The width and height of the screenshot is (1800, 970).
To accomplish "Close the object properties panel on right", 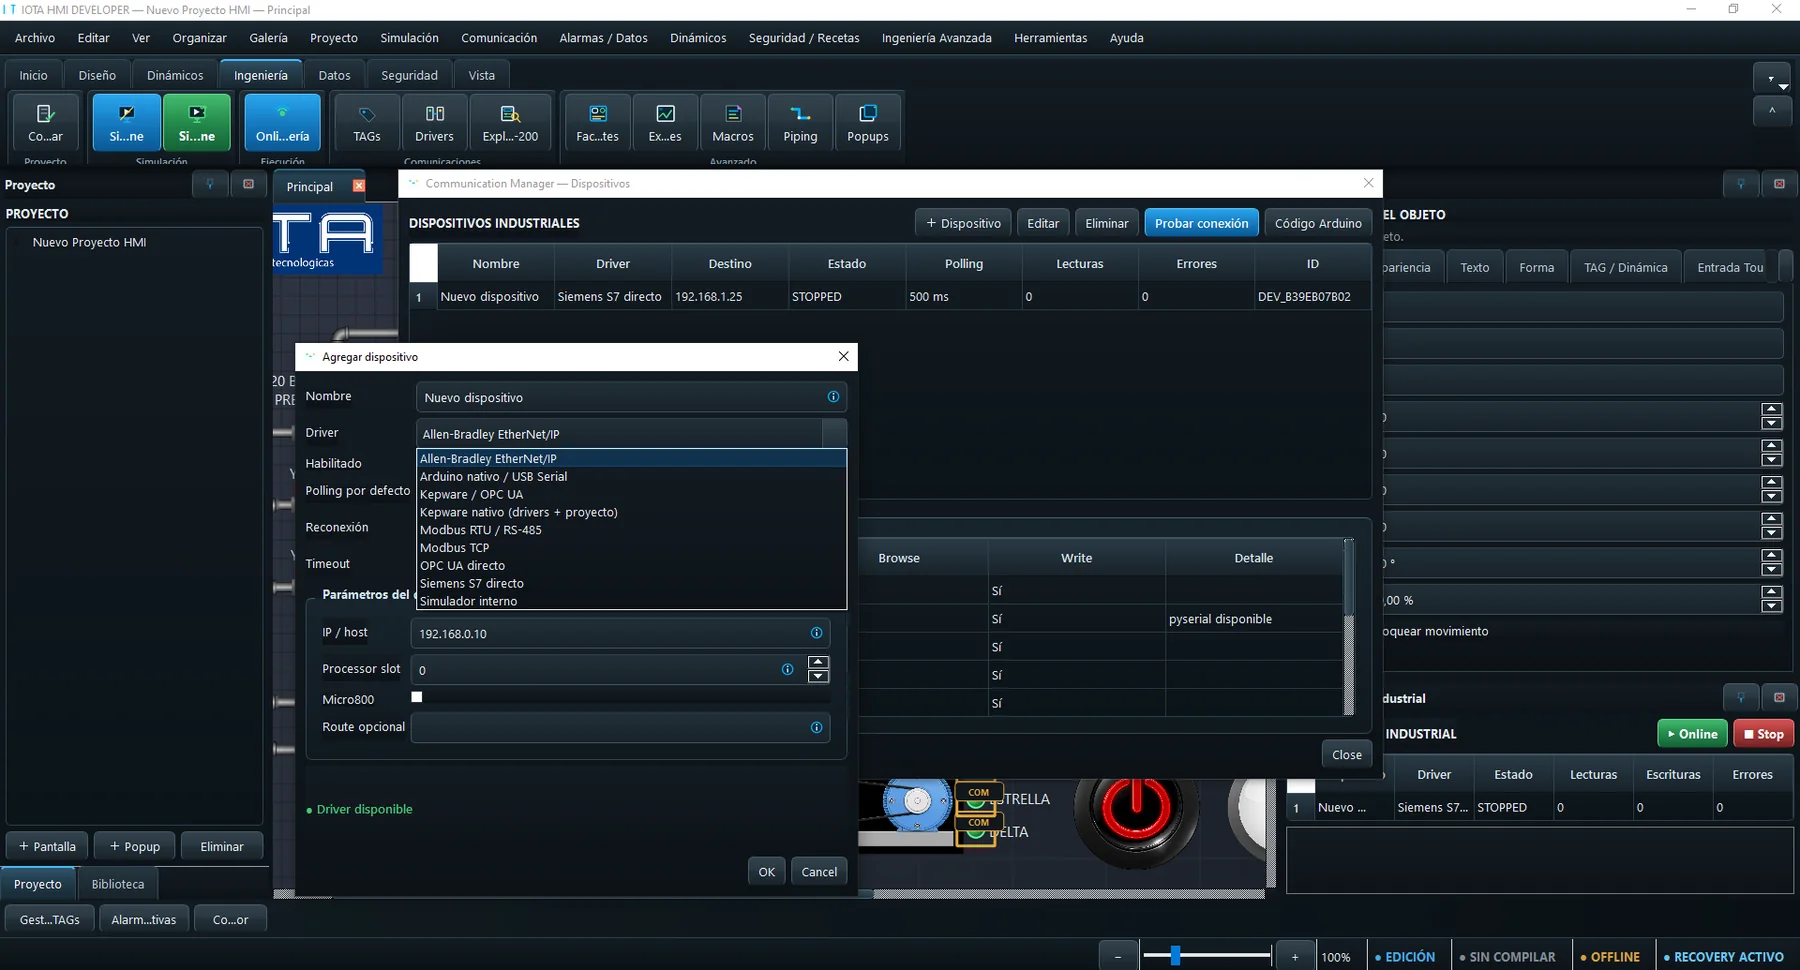I will (x=1779, y=184).
